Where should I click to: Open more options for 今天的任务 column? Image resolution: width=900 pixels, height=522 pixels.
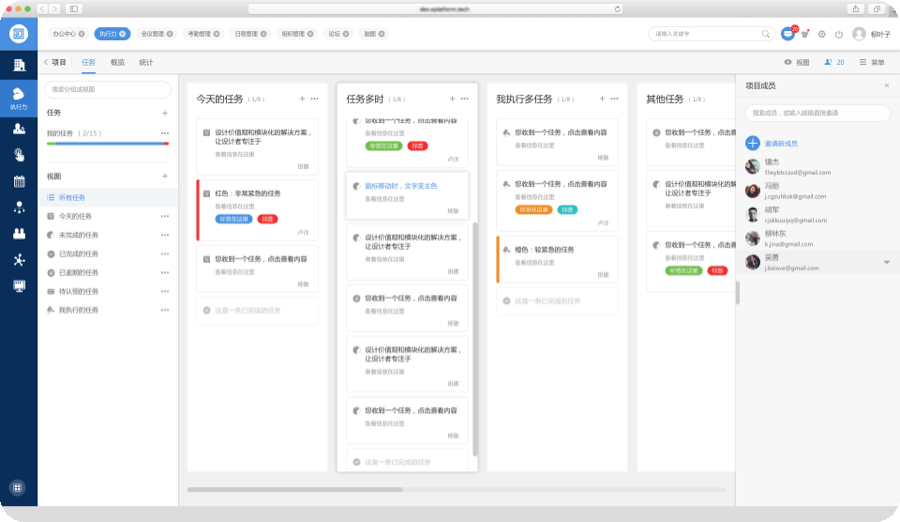click(315, 99)
